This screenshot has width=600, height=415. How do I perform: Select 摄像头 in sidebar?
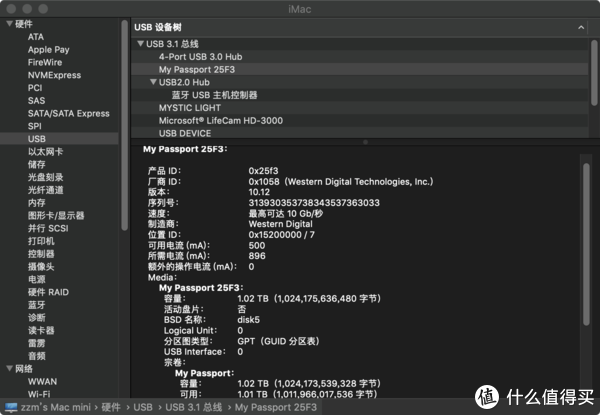(x=41, y=267)
